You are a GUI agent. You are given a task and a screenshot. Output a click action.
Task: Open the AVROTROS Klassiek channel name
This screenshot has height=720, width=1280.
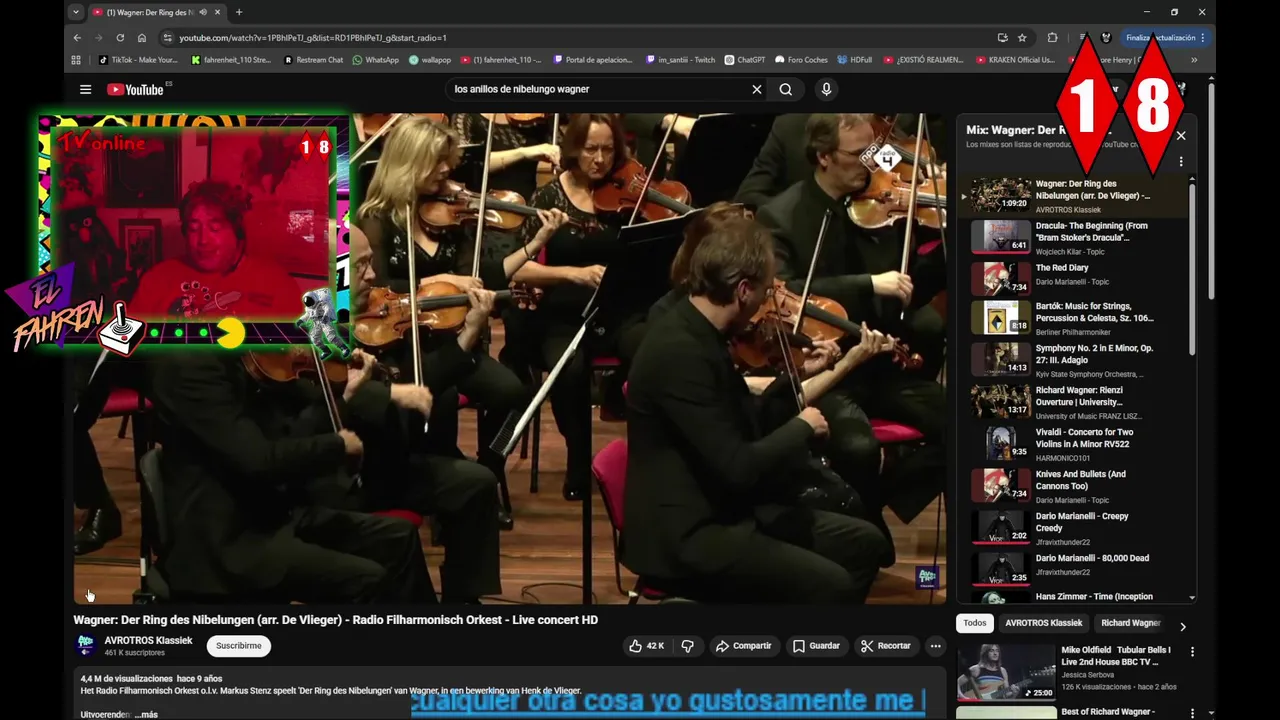(x=148, y=640)
